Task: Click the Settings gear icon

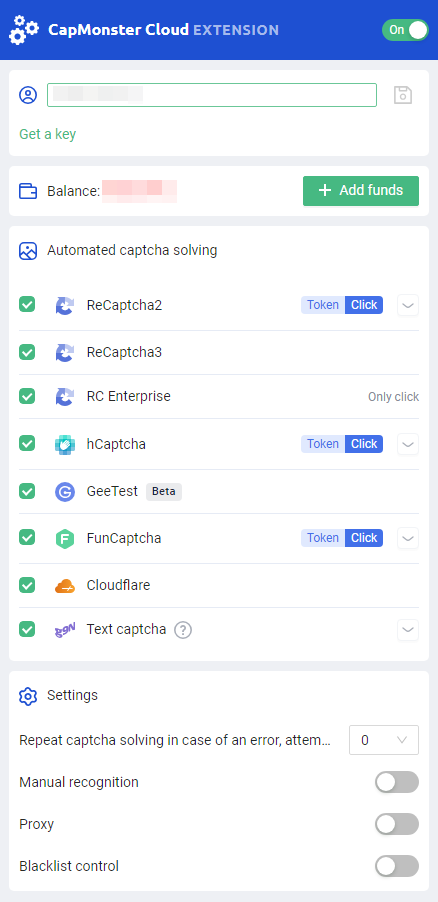Action: 28,695
